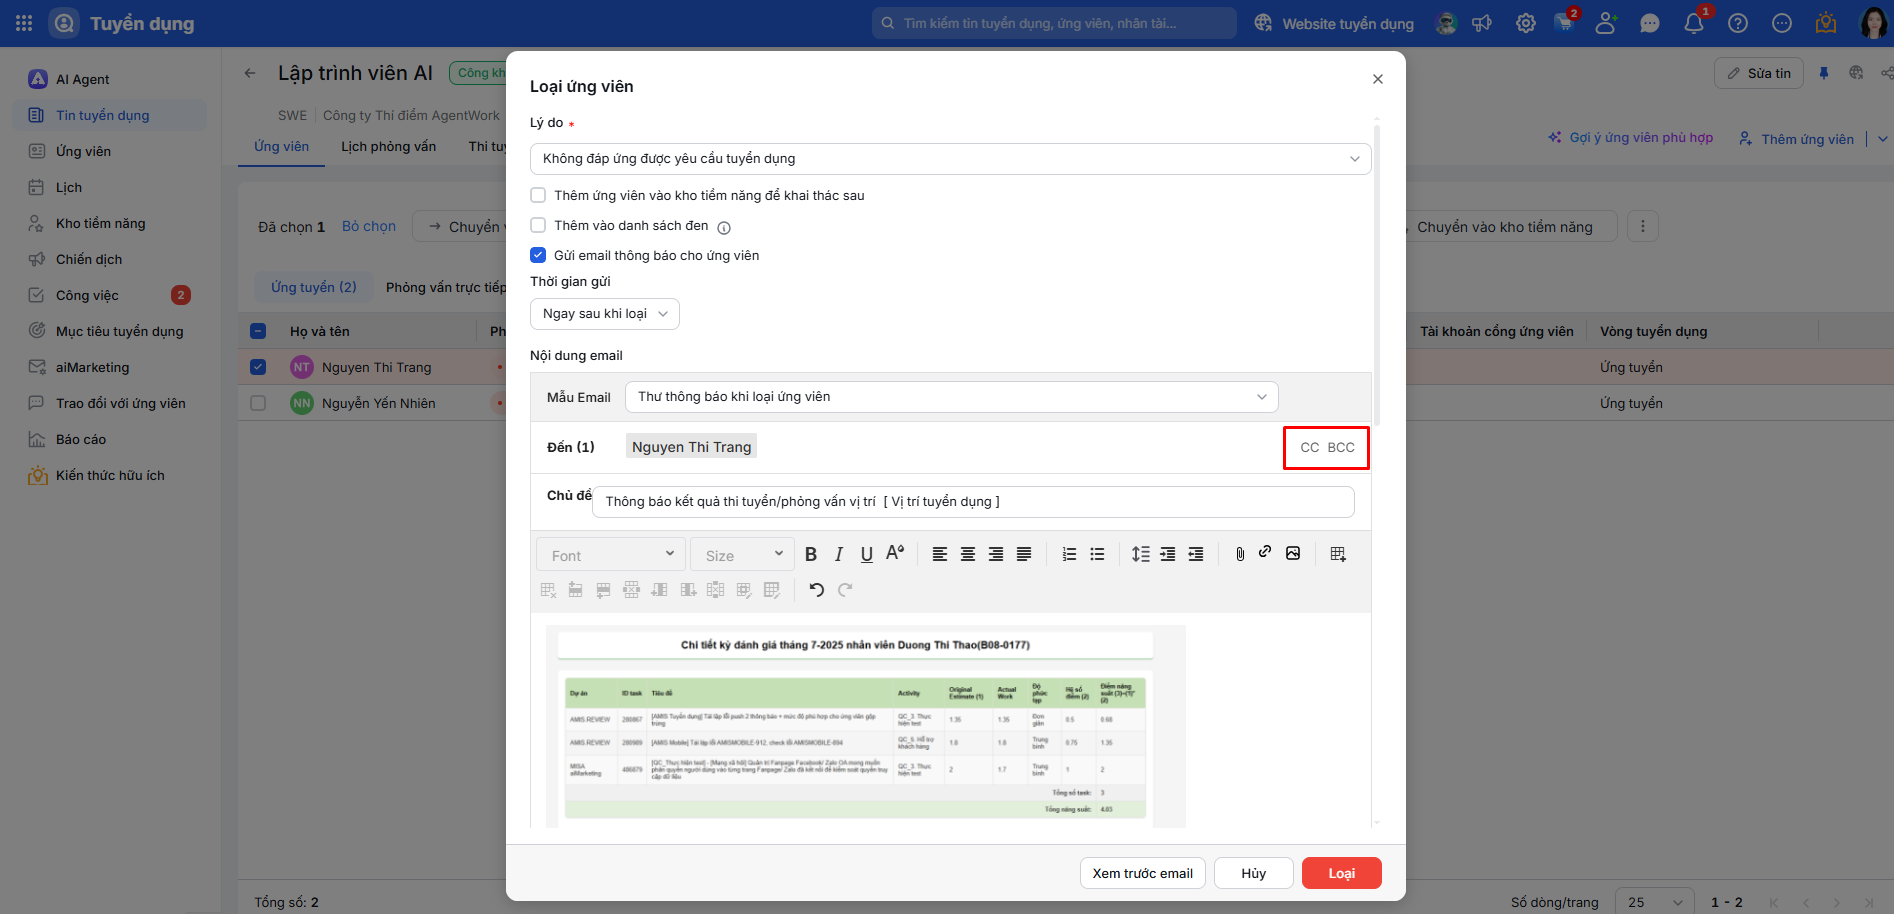Close the Loại ứng viên dialog
Image resolution: width=1894 pixels, height=914 pixels.
1378,79
